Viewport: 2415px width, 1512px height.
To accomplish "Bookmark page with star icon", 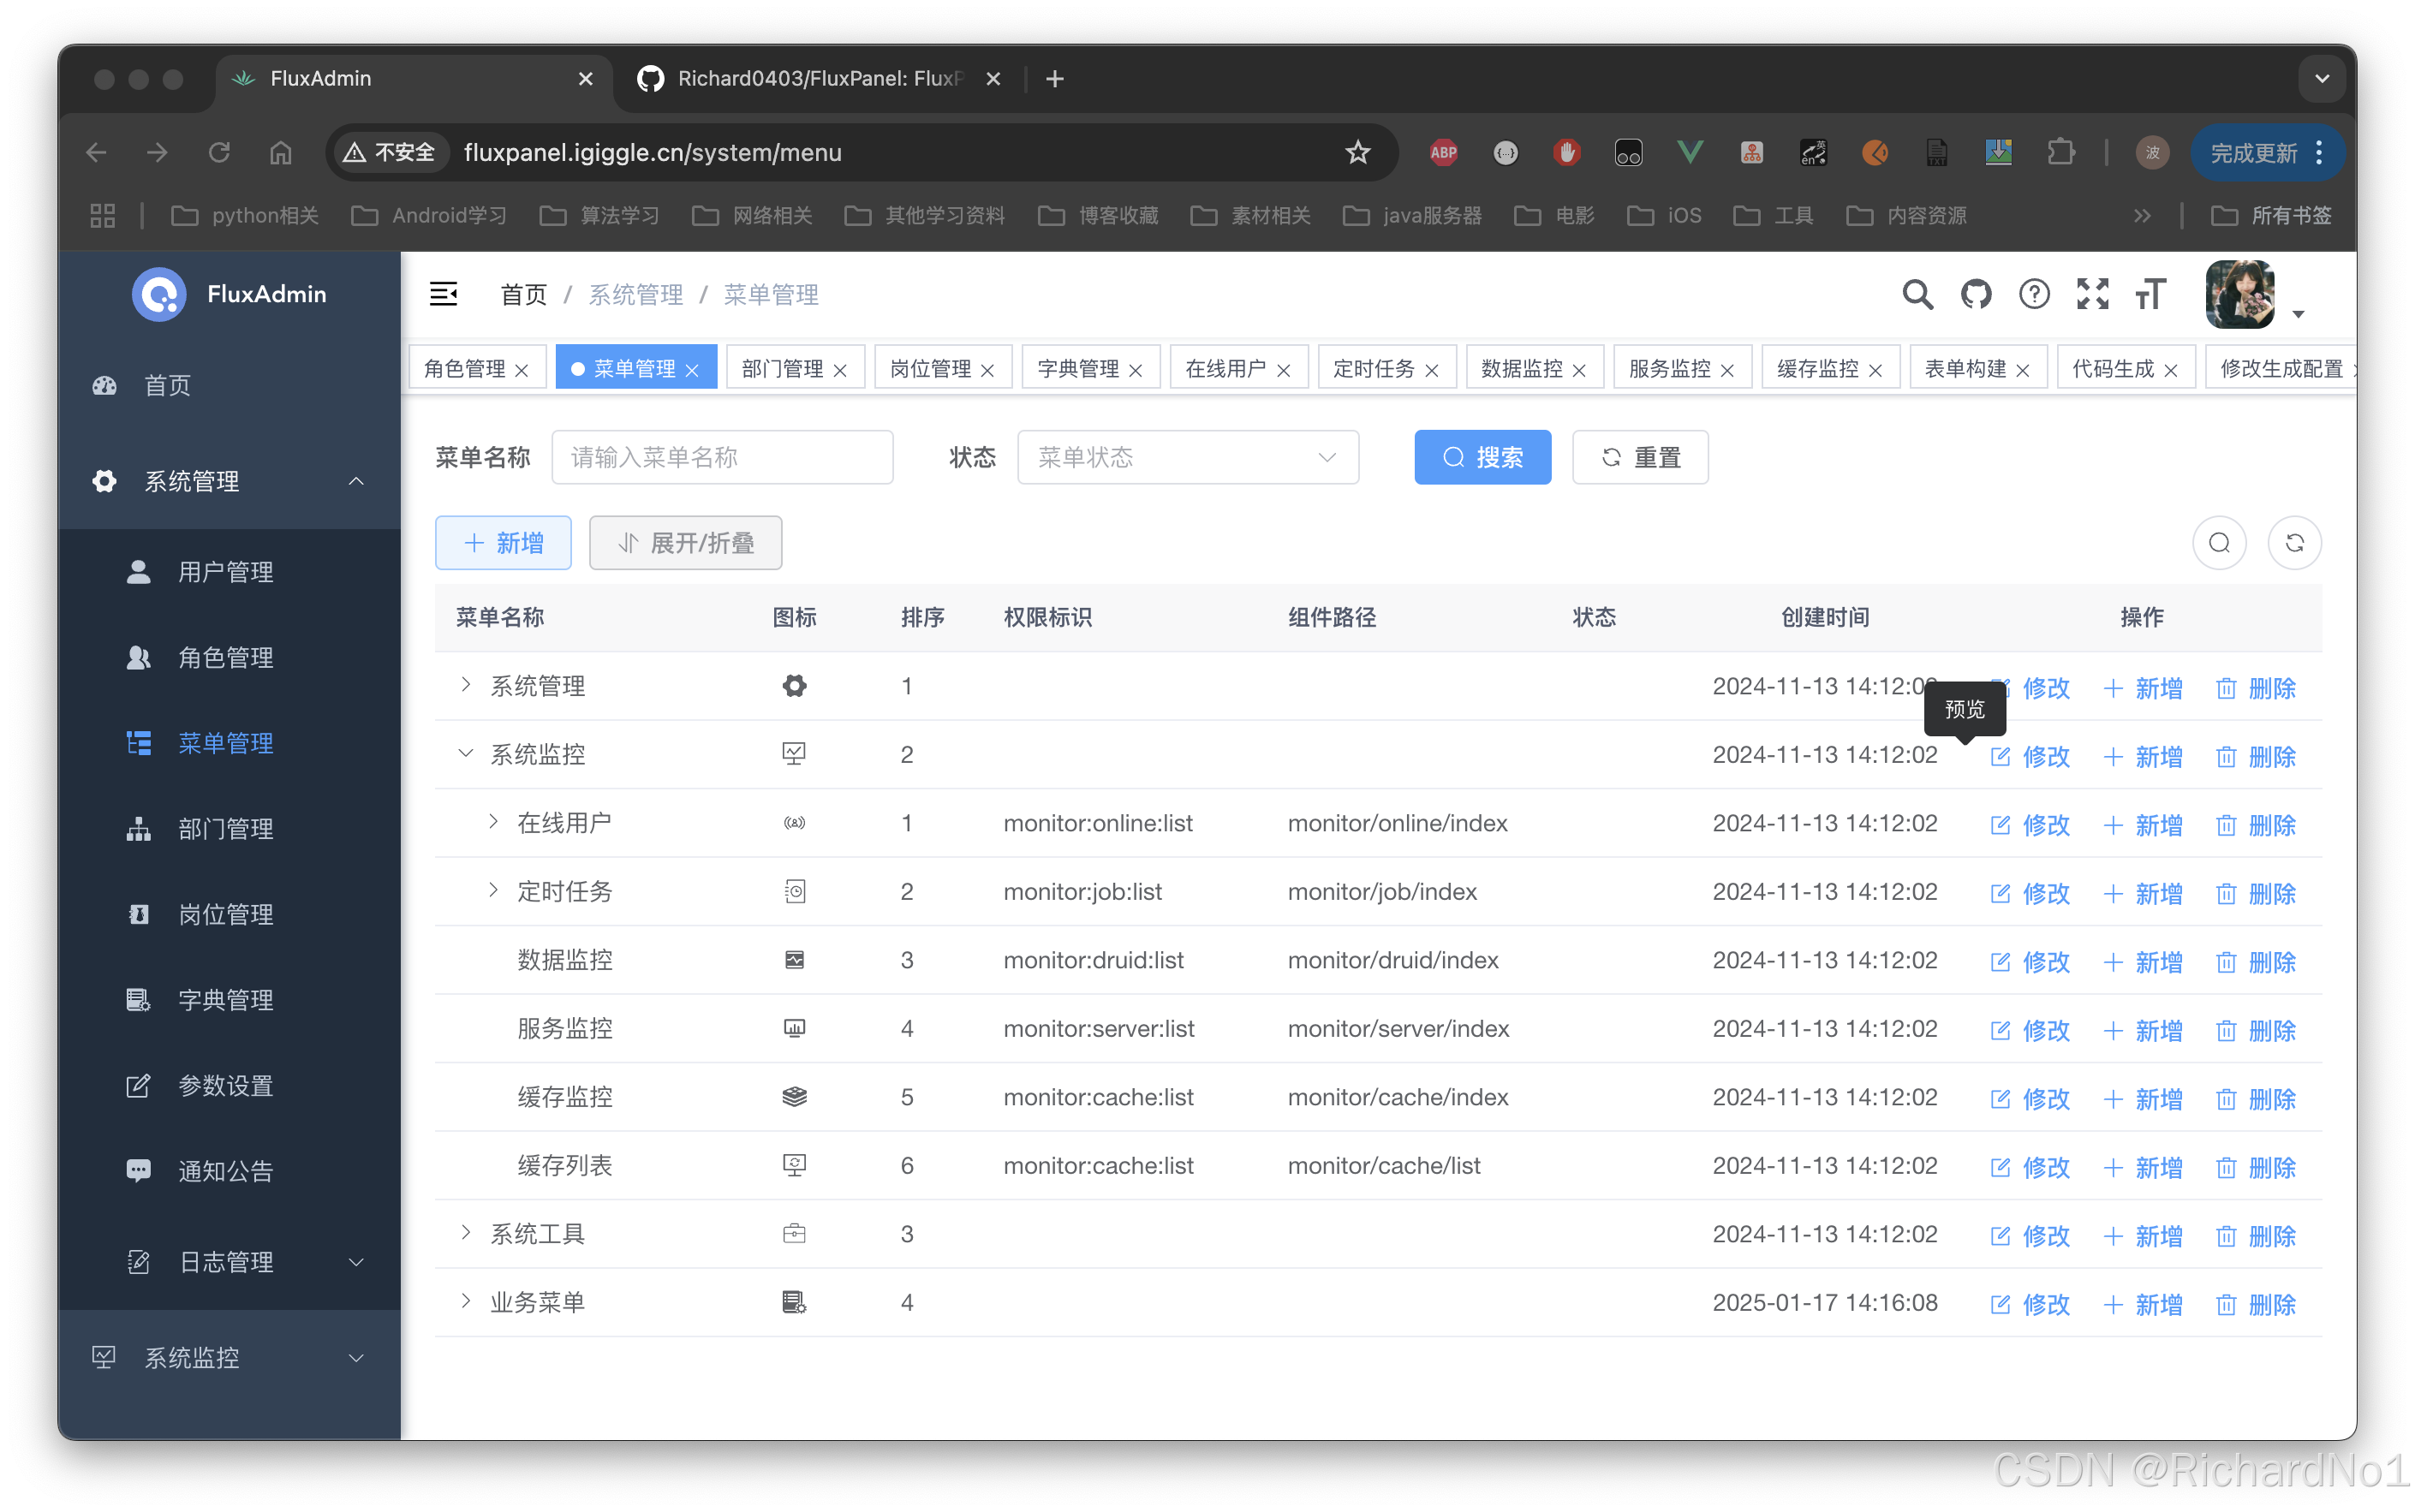I will [x=1357, y=152].
